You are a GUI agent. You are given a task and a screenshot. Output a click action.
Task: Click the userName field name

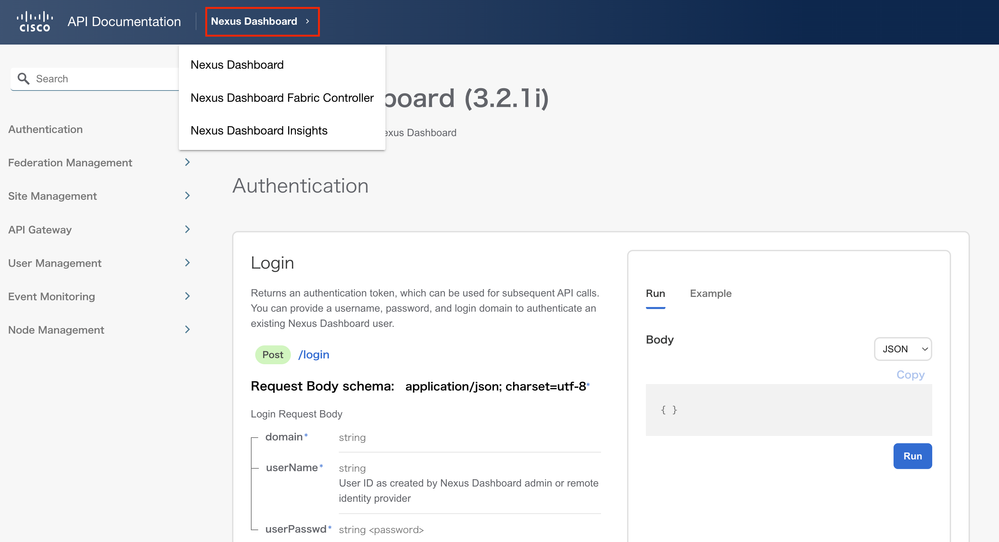click(292, 467)
